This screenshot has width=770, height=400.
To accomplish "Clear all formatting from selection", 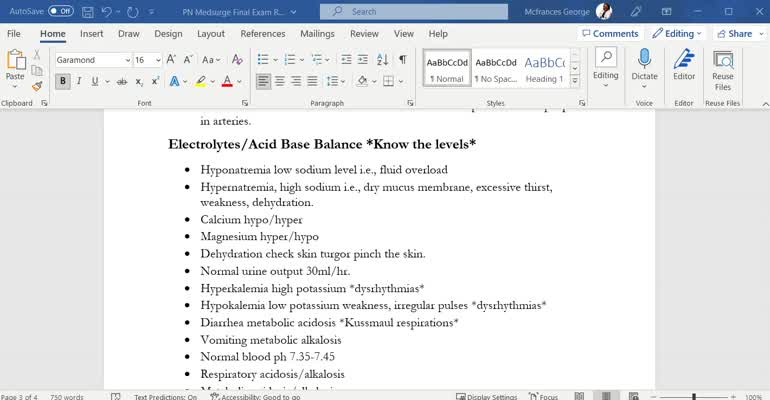I will click(x=237, y=60).
